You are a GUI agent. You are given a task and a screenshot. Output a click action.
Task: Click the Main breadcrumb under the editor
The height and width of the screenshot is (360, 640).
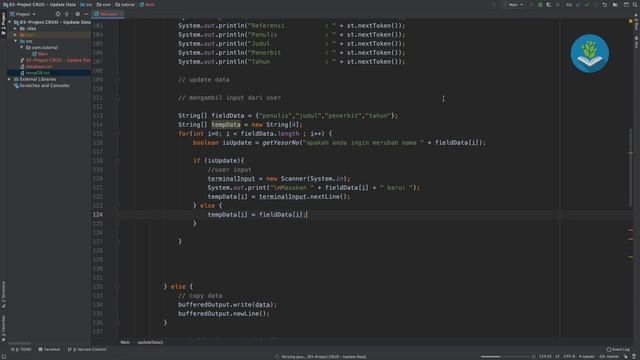[125, 342]
